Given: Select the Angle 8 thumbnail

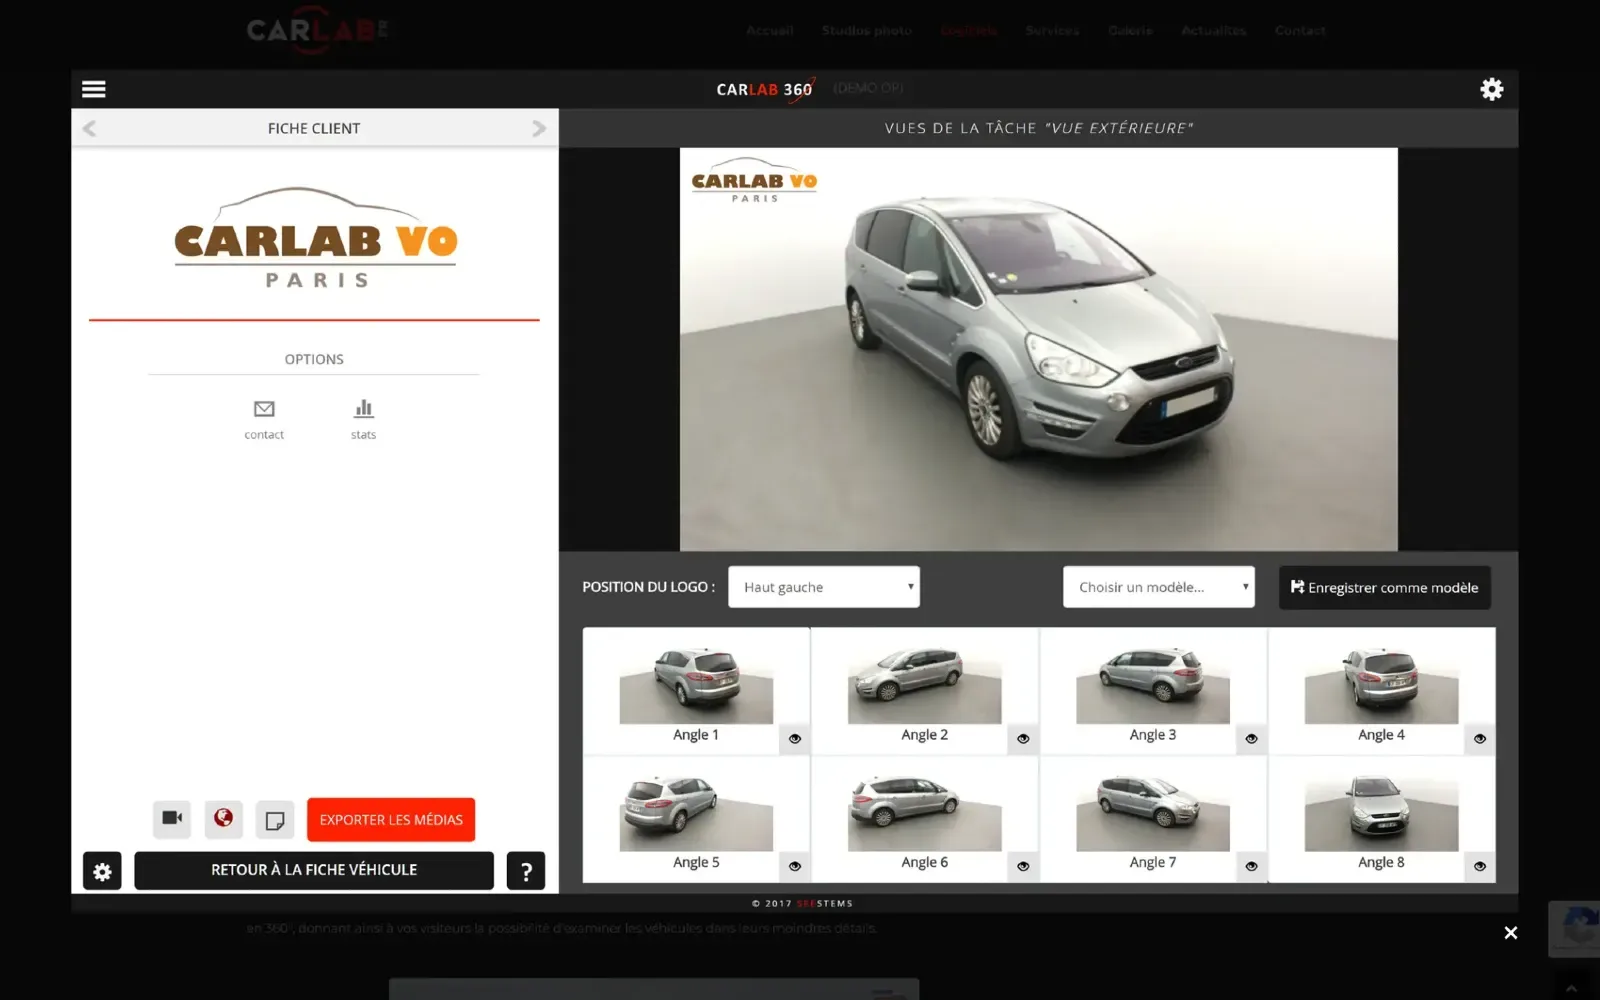Looking at the screenshot, I should click(1381, 812).
